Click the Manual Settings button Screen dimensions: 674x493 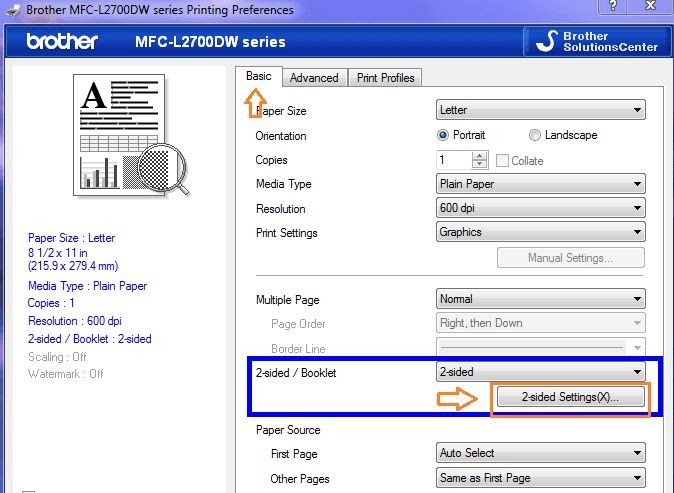tap(571, 258)
